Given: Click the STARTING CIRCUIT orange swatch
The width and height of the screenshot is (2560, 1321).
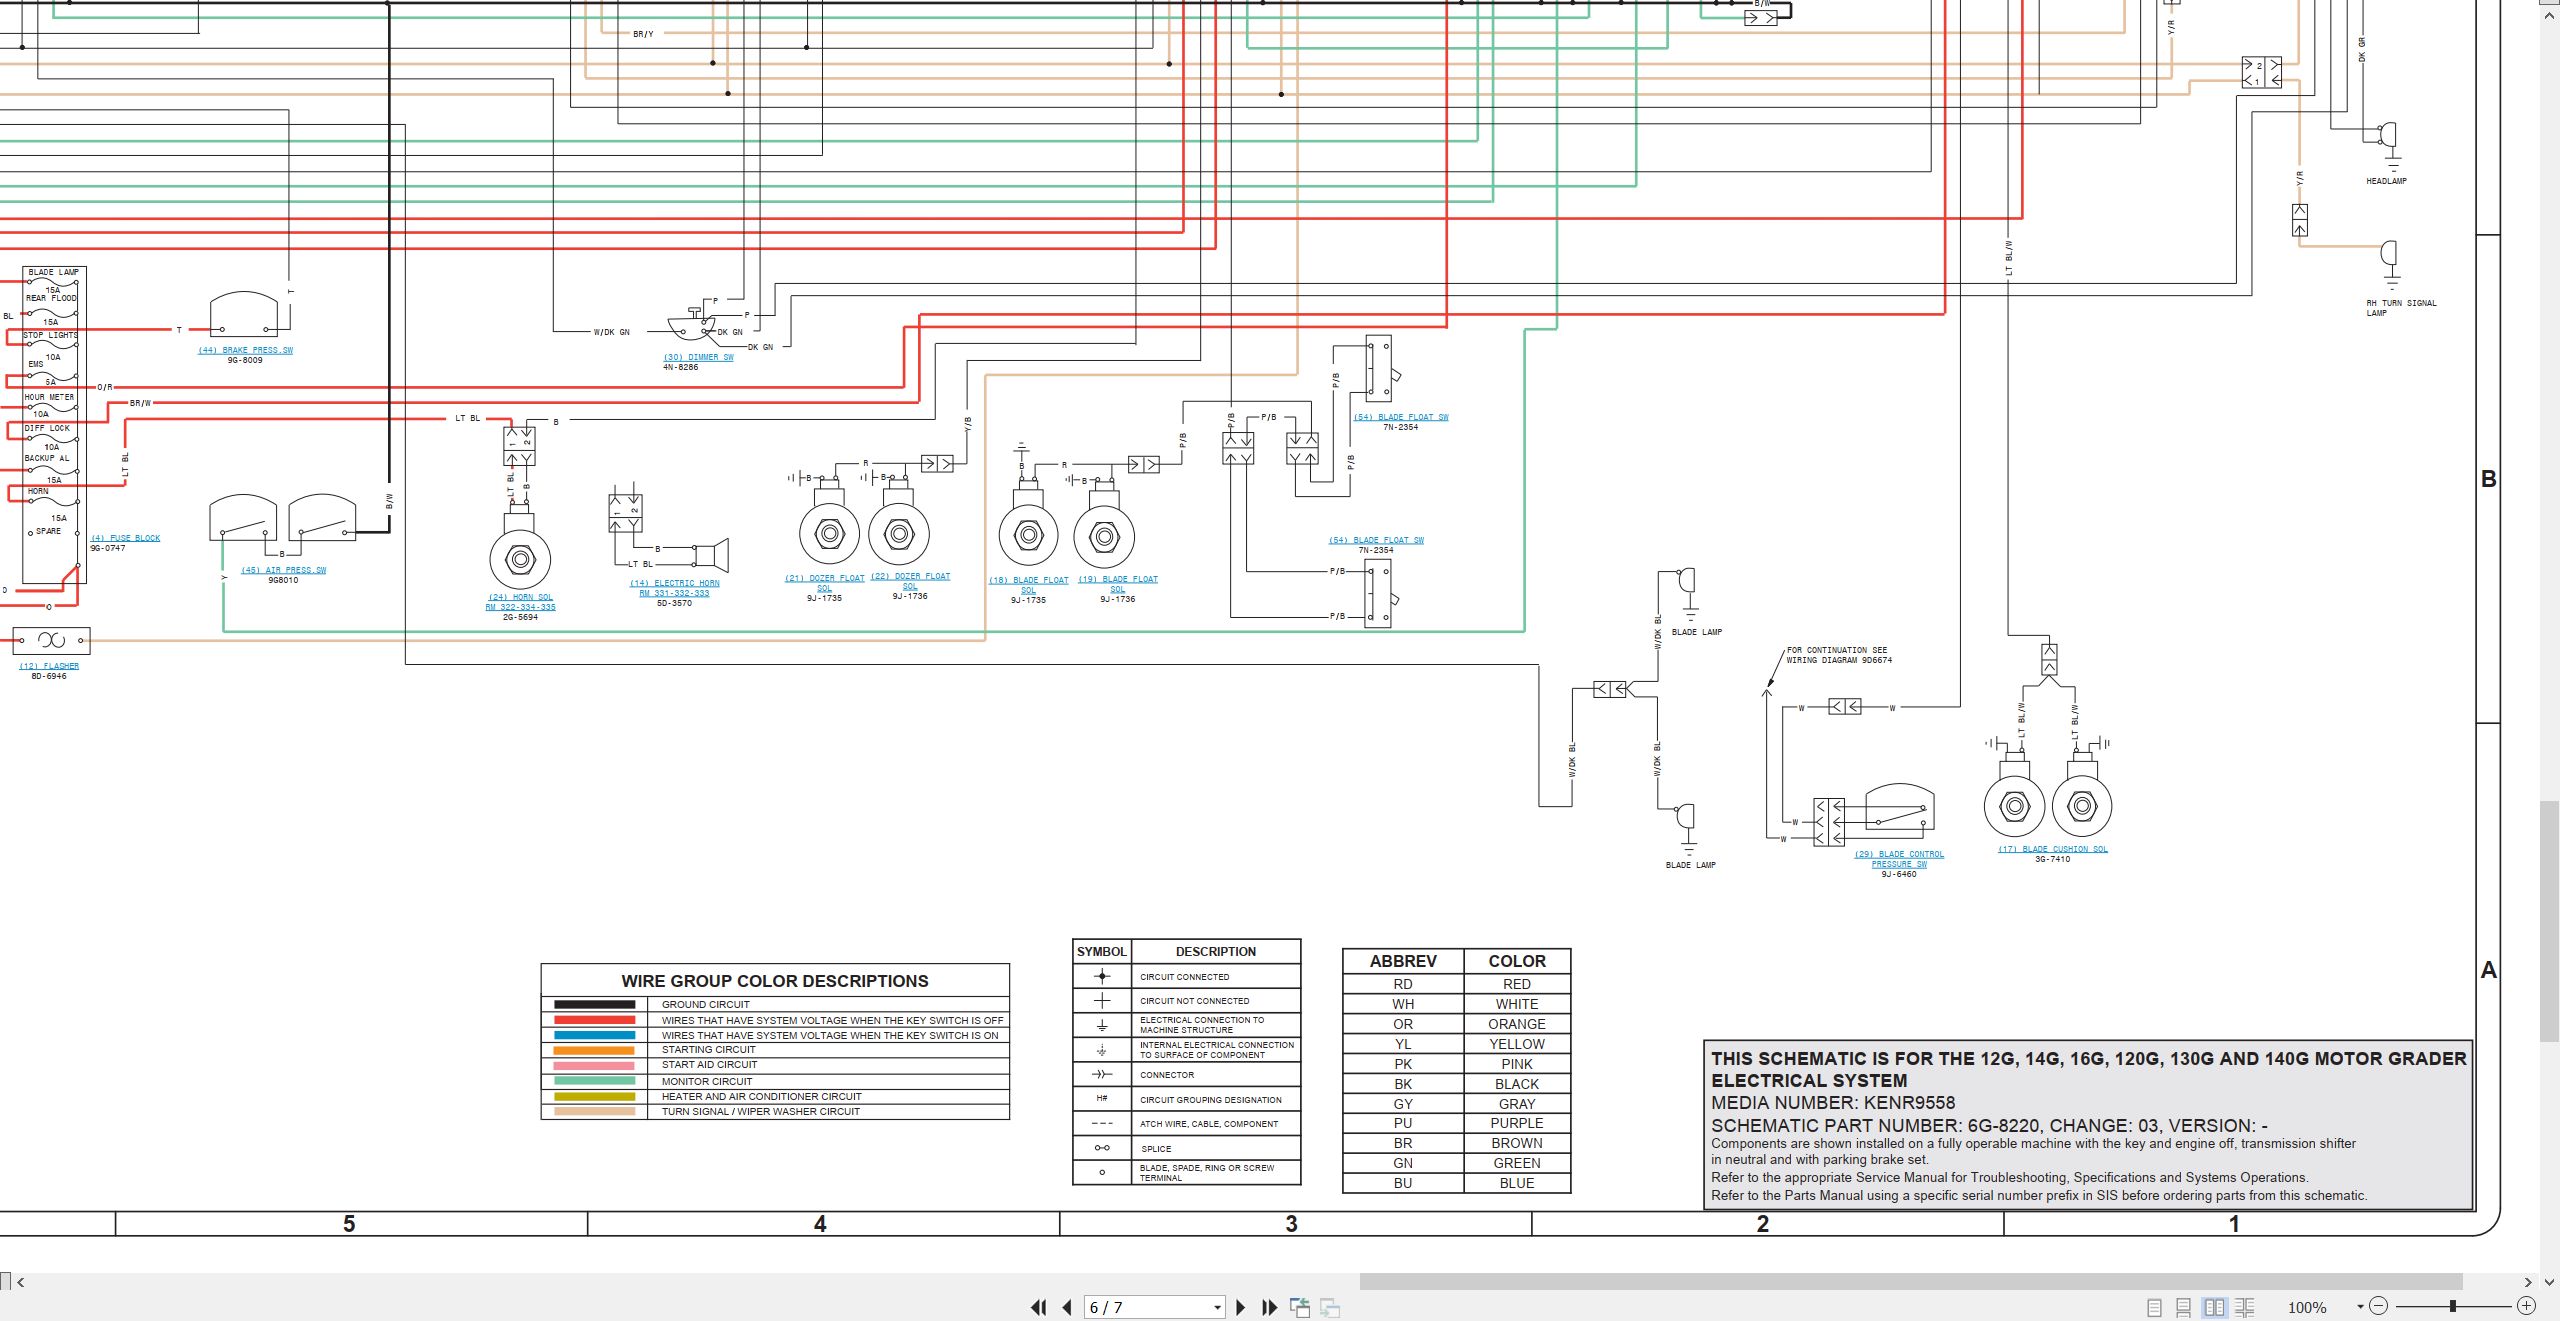Looking at the screenshot, I should [x=594, y=1050].
